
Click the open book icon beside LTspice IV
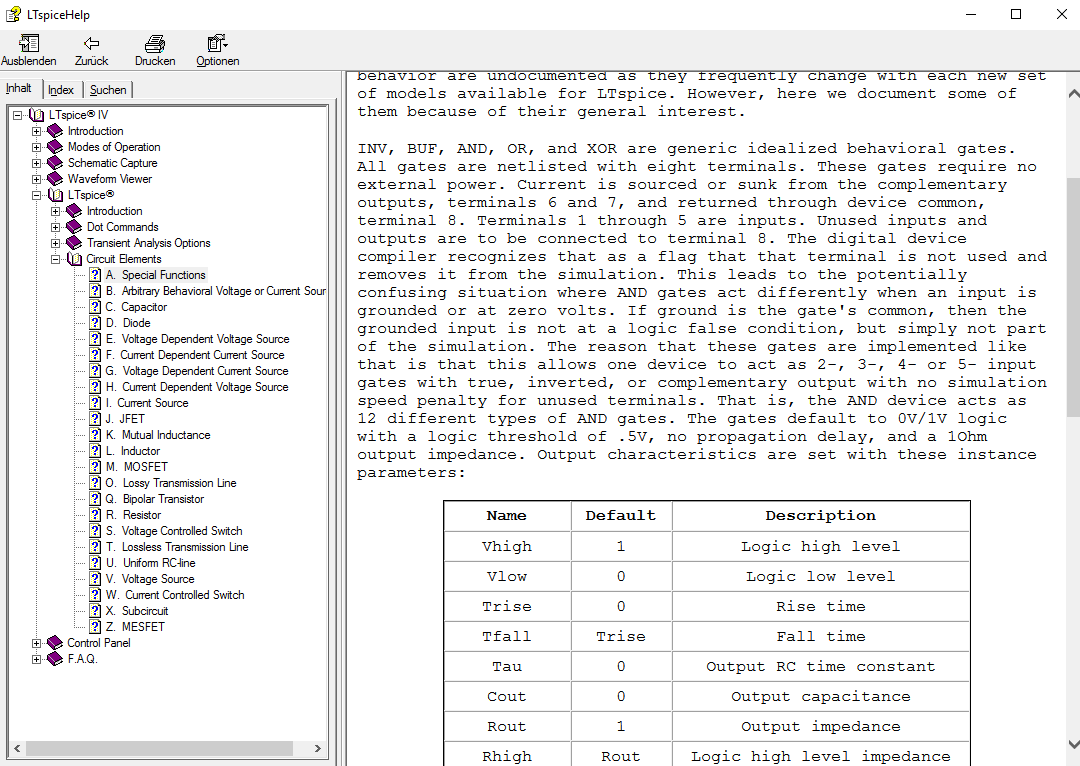[37, 115]
